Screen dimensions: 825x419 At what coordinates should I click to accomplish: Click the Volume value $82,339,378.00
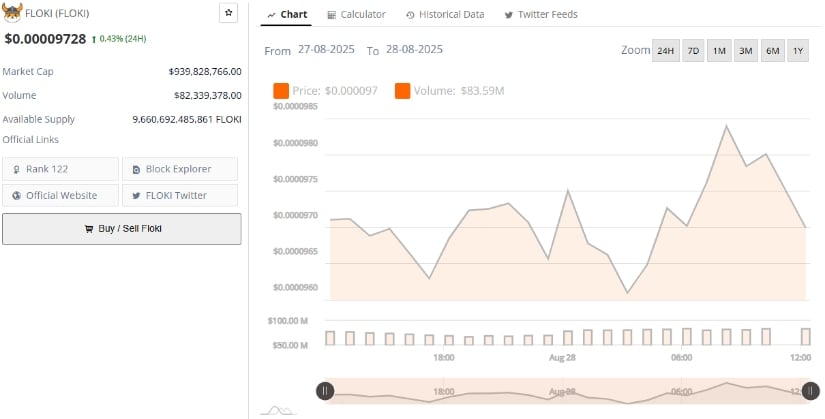click(x=208, y=96)
